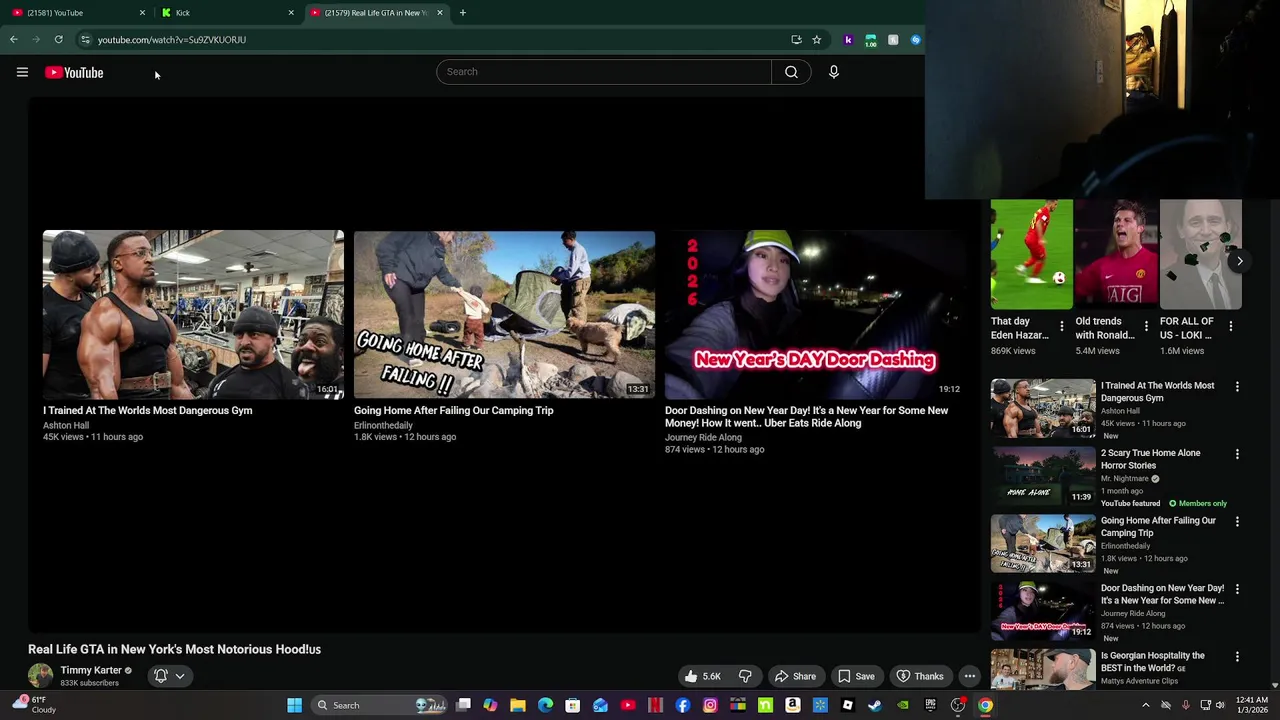Open the weather widget showing 61°F Cloudy

(32, 705)
